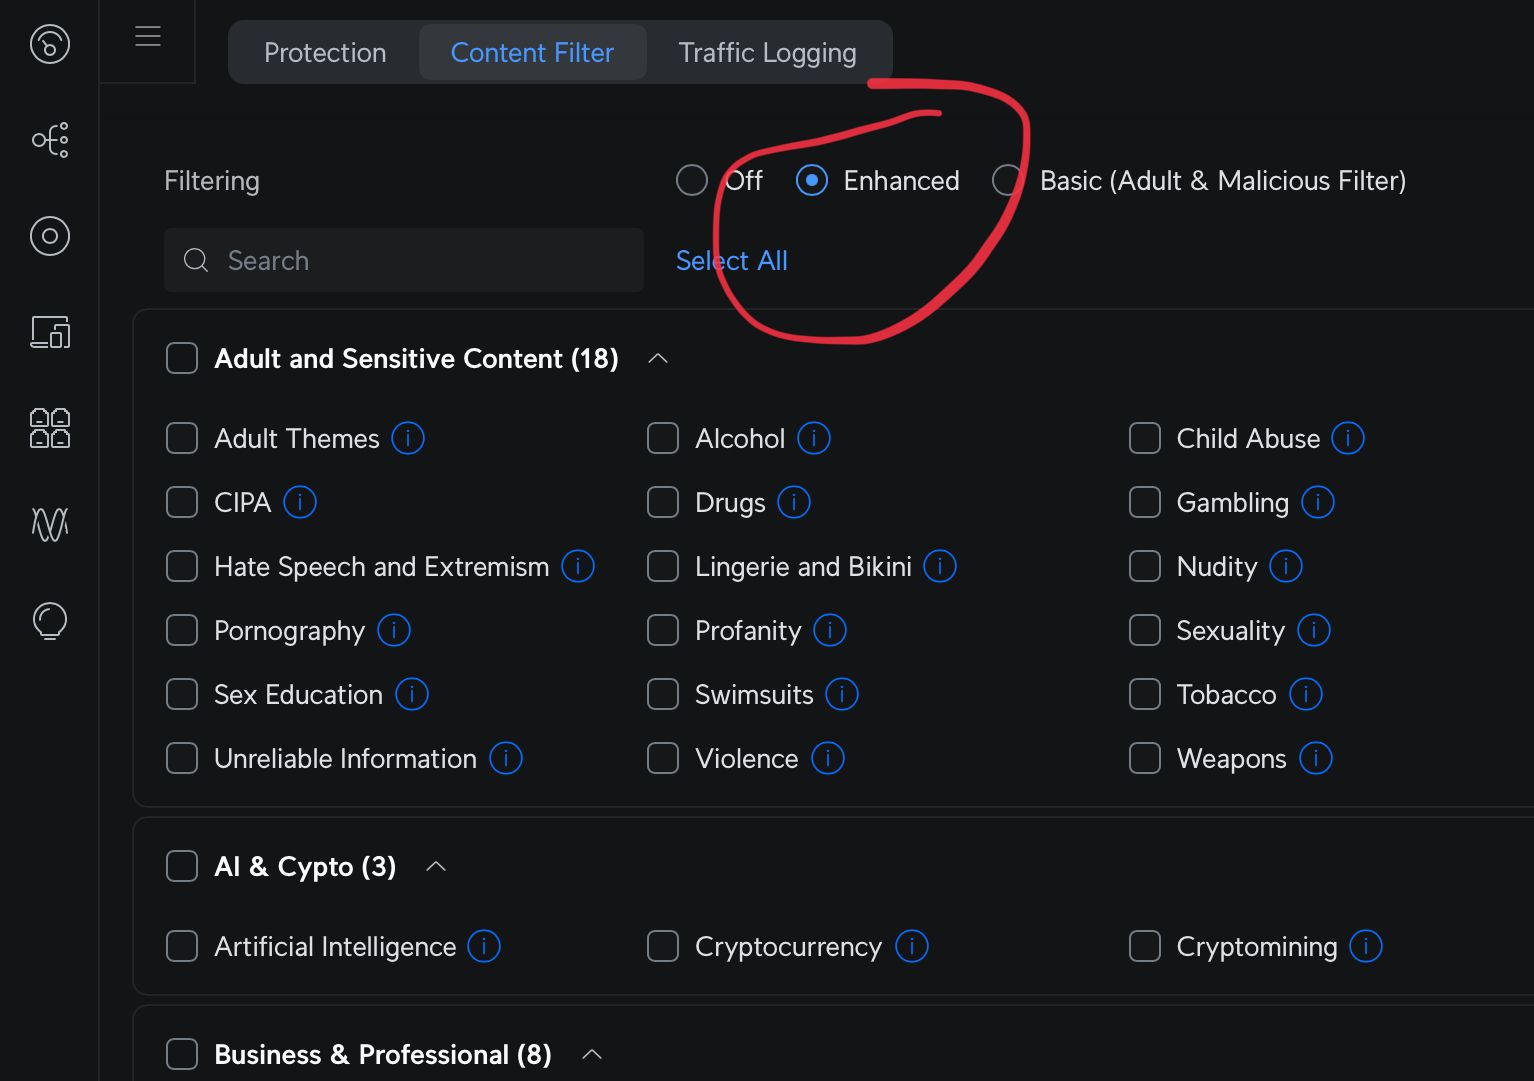Viewport: 1534px width, 1081px height.
Task: Open the lightbulb insights sidebar icon
Action: click(x=50, y=621)
